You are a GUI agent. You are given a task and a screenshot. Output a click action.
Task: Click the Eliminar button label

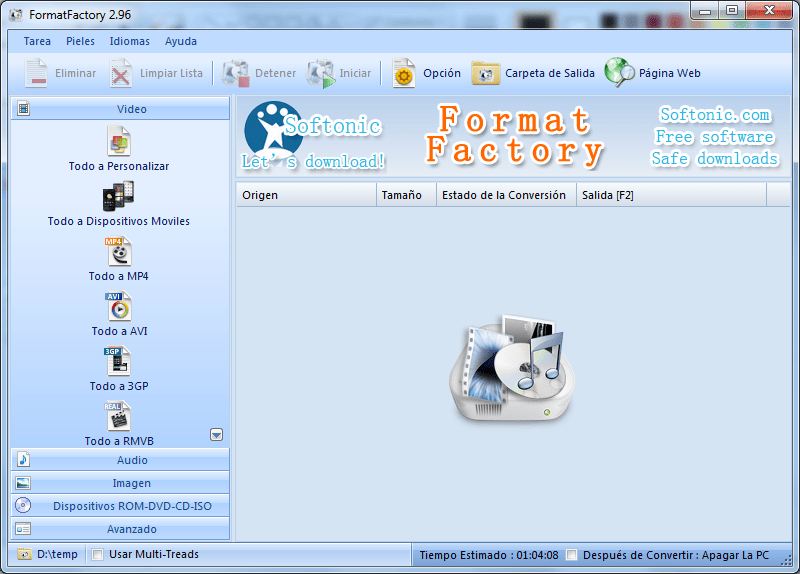[x=76, y=73]
